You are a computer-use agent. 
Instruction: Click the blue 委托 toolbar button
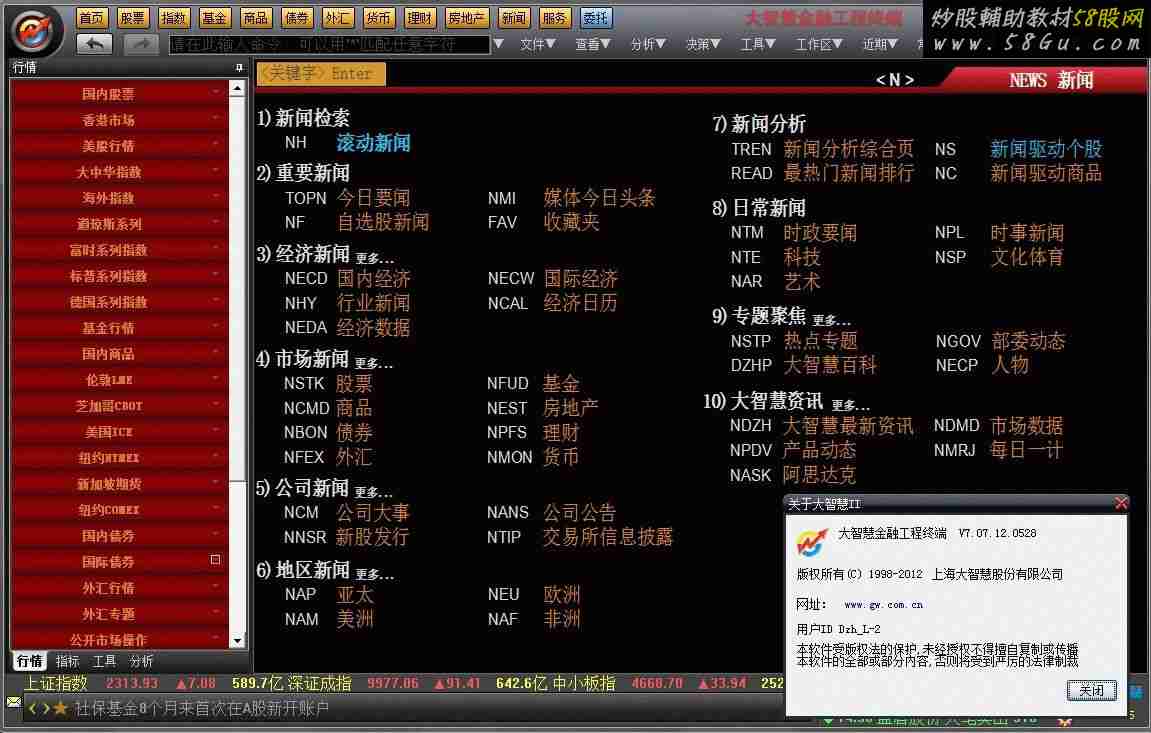pos(596,18)
